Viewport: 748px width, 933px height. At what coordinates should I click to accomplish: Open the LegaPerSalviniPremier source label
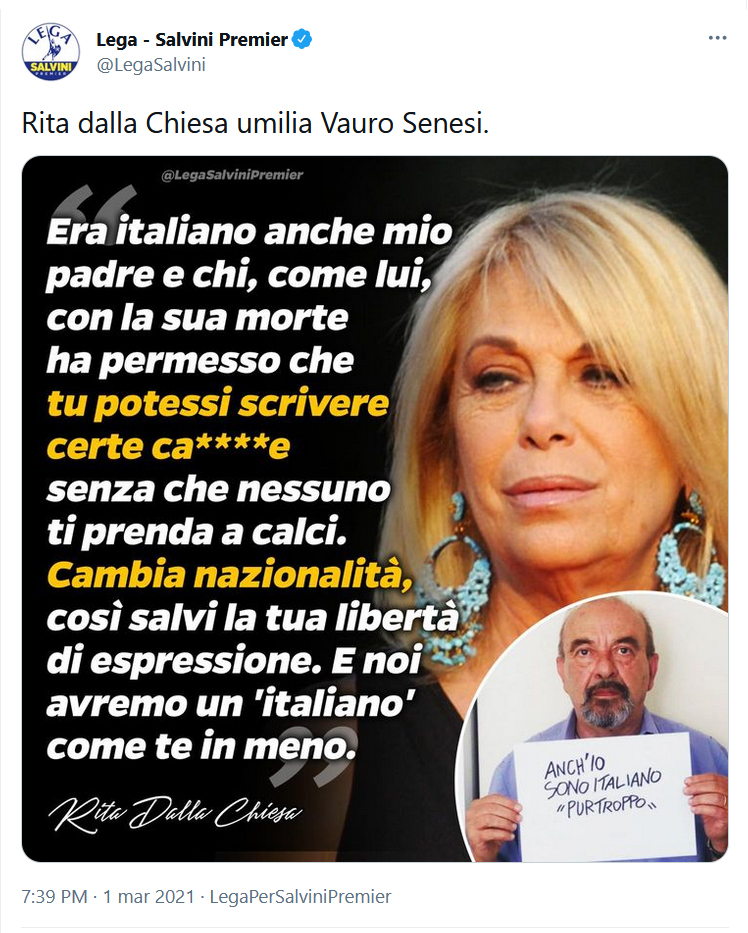pyautogui.click(x=301, y=896)
